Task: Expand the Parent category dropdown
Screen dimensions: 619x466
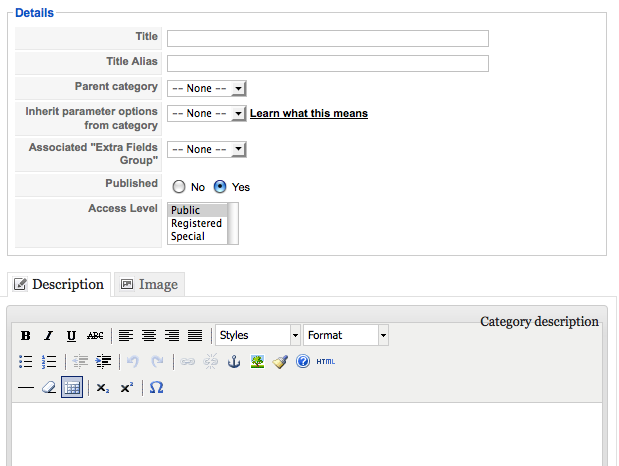Action: 207,88
